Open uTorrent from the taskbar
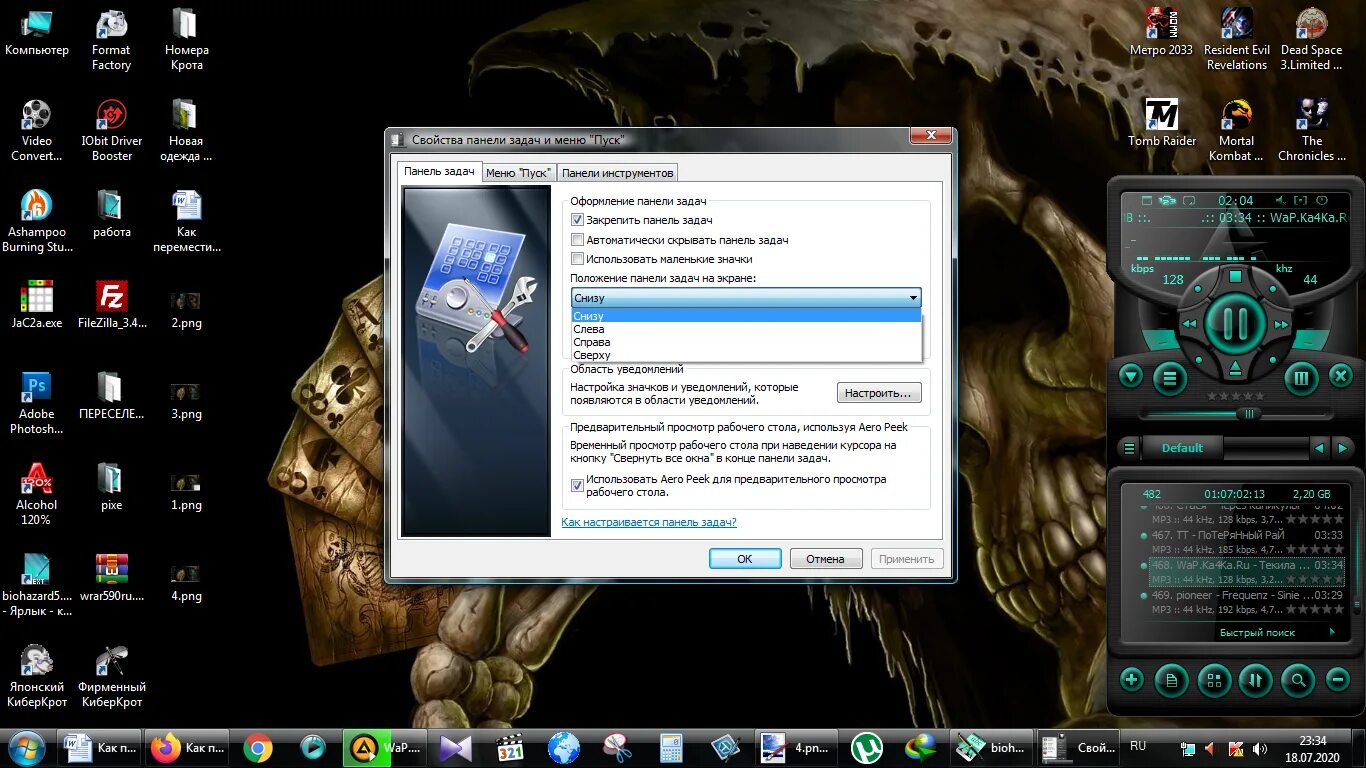This screenshot has height=768, width=1366. 867,748
